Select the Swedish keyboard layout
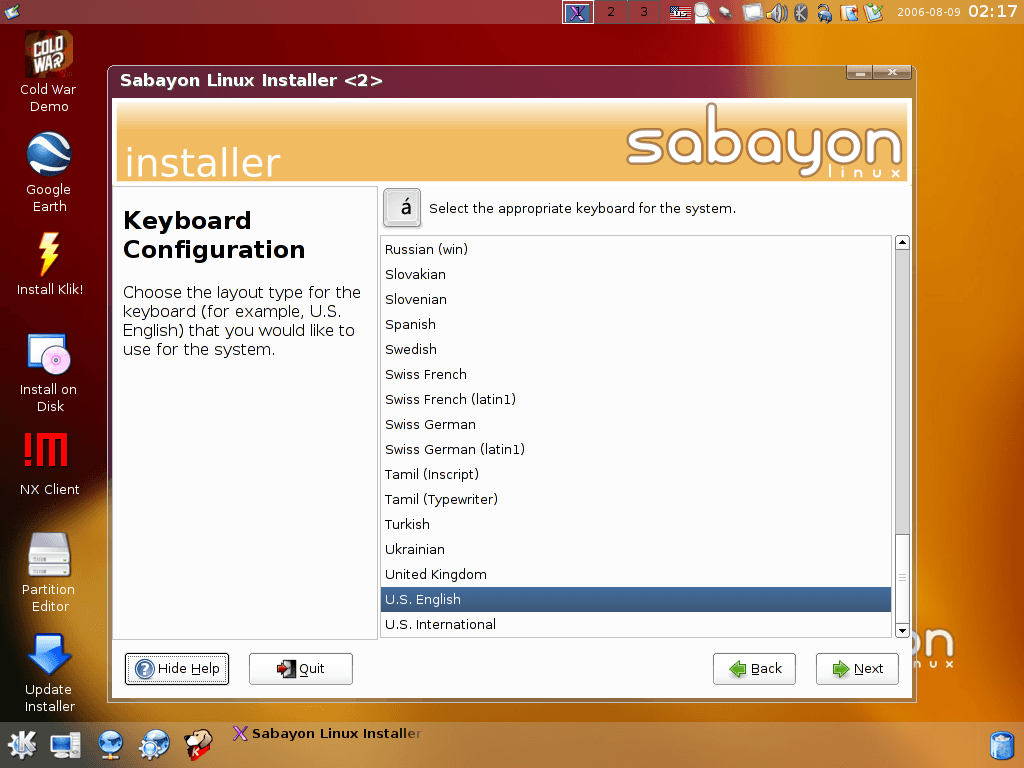This screenshot has width=1024, height=768. [x=635, y=349]
